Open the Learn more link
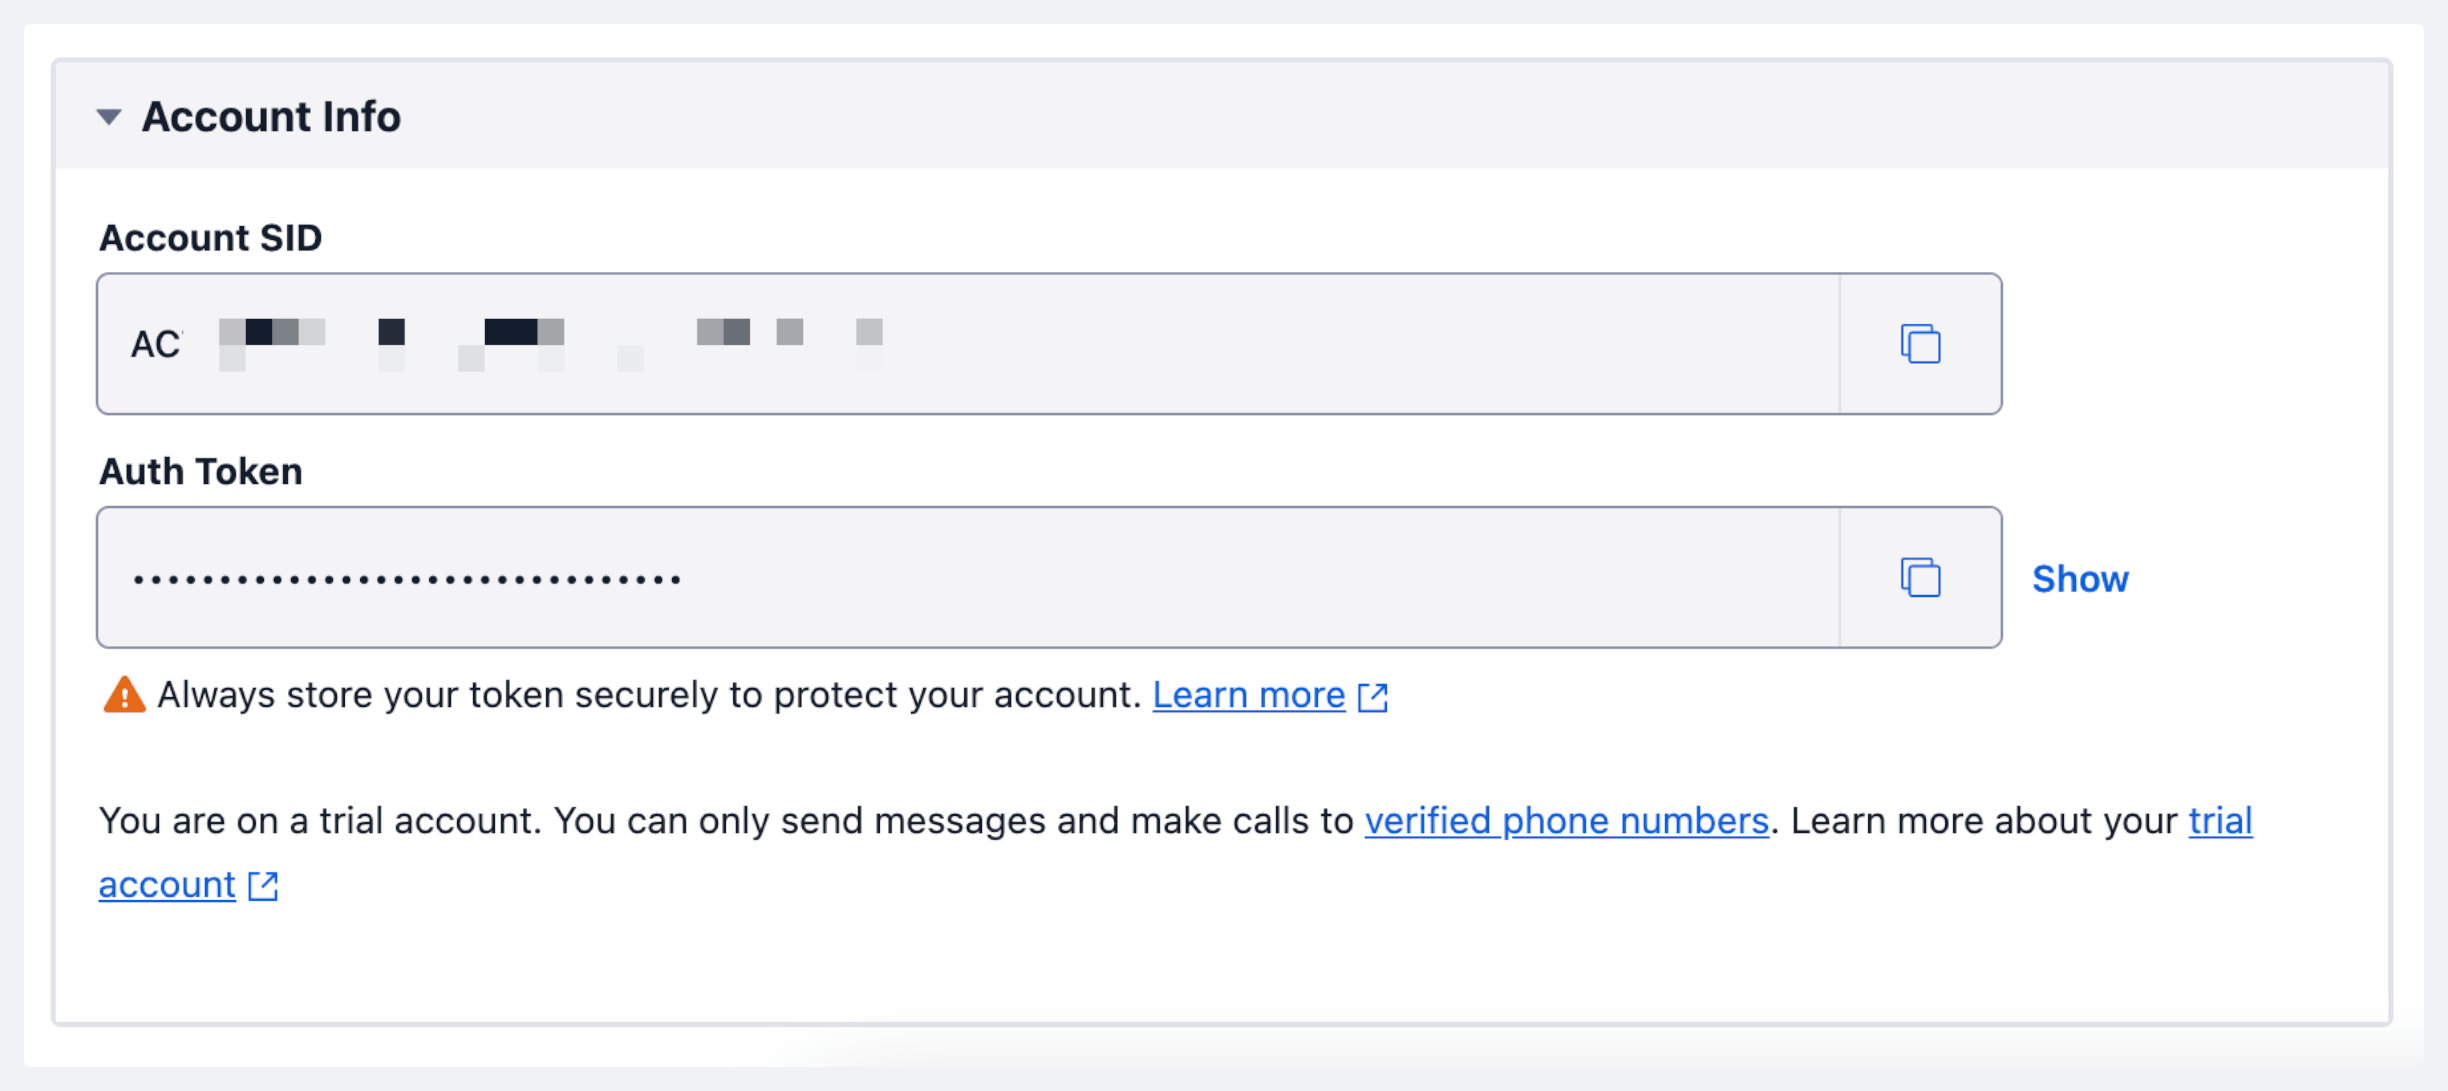This screenshot has height=1091, width=2448. tap(1248, 695)
